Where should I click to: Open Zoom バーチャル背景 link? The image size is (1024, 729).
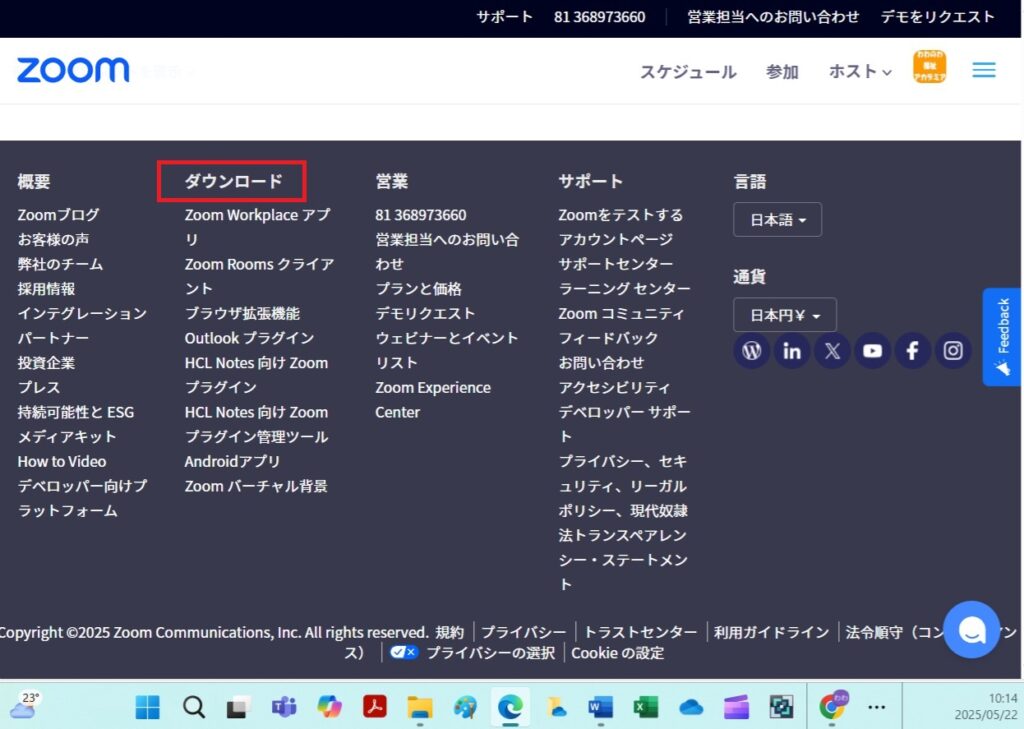tap(256, 486)
